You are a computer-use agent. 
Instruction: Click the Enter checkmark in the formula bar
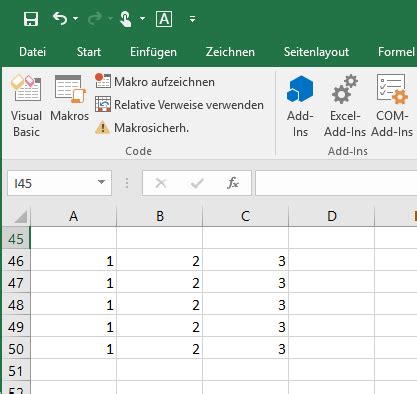coord(197,183)
